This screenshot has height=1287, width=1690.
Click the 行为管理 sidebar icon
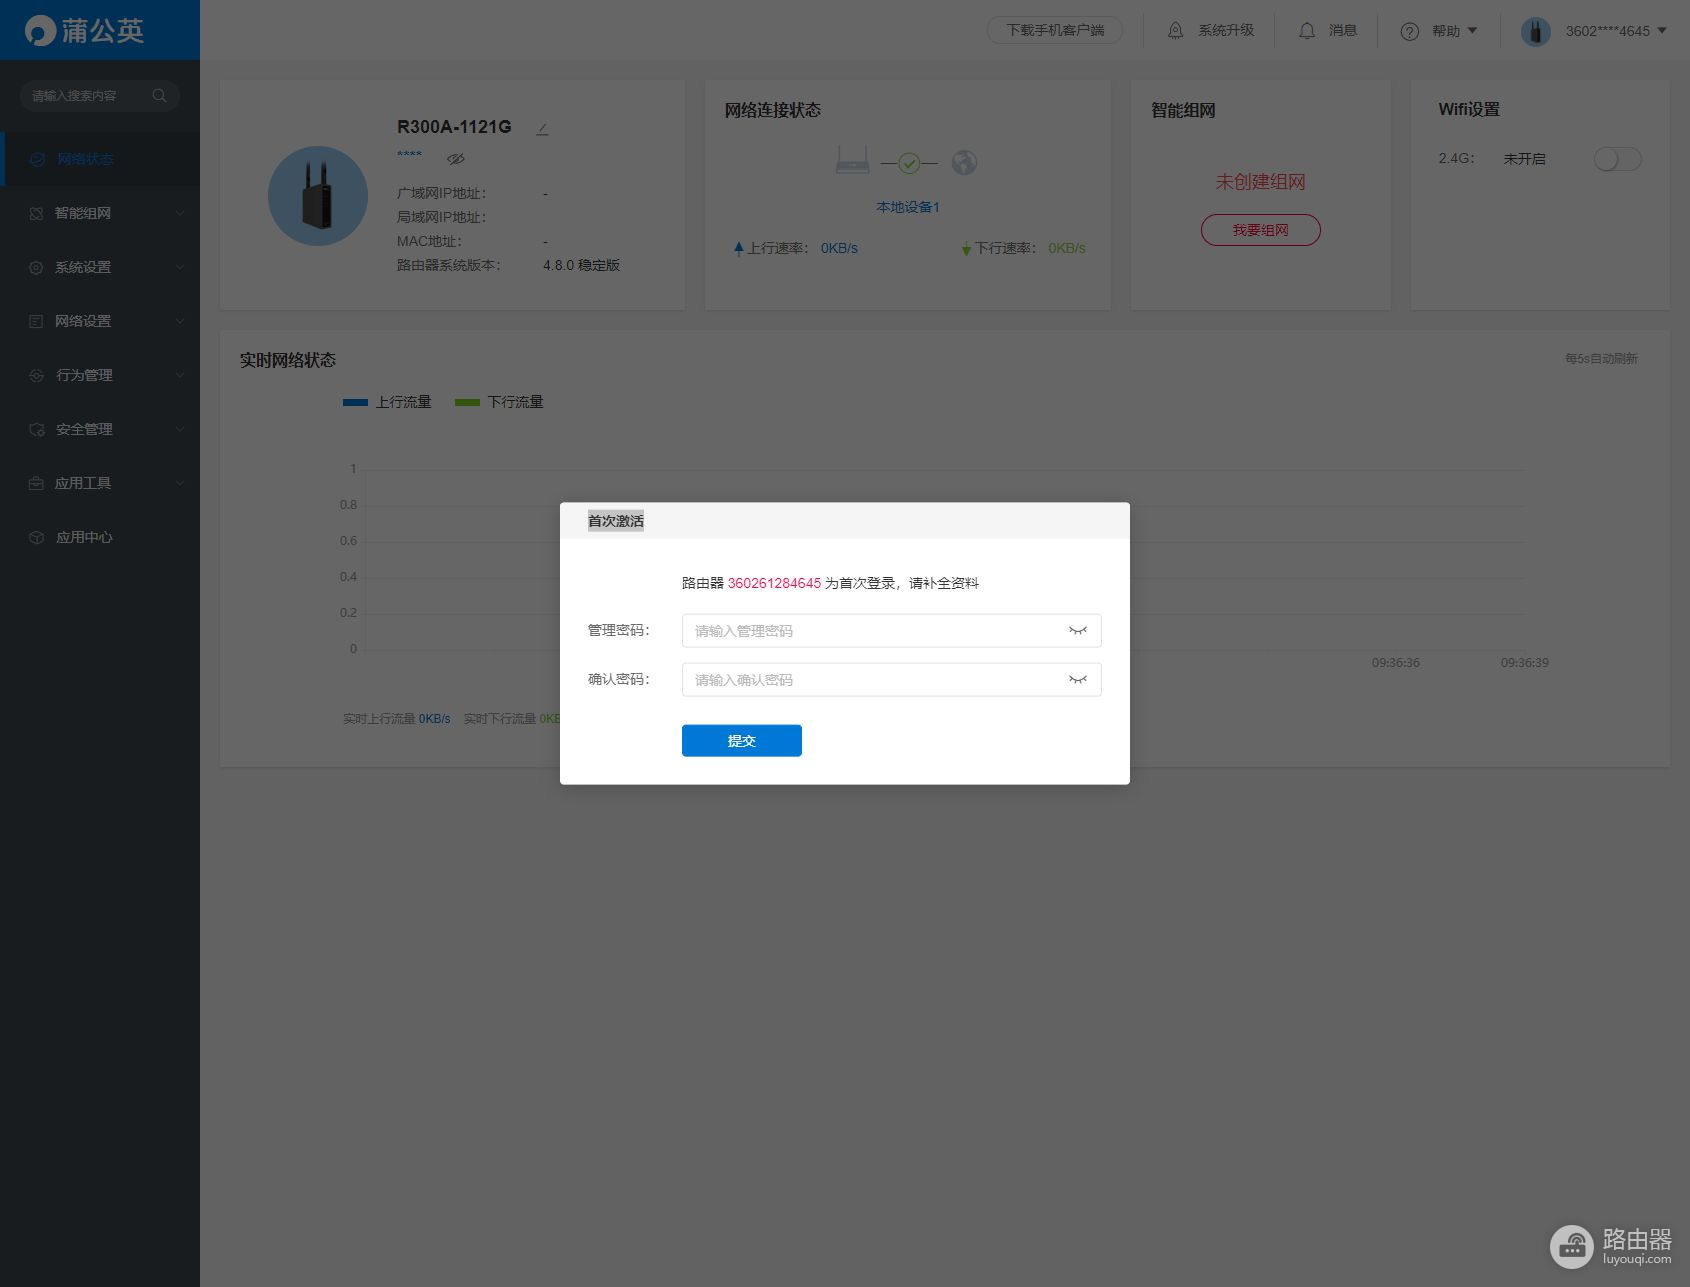click(x=36, y=375)
